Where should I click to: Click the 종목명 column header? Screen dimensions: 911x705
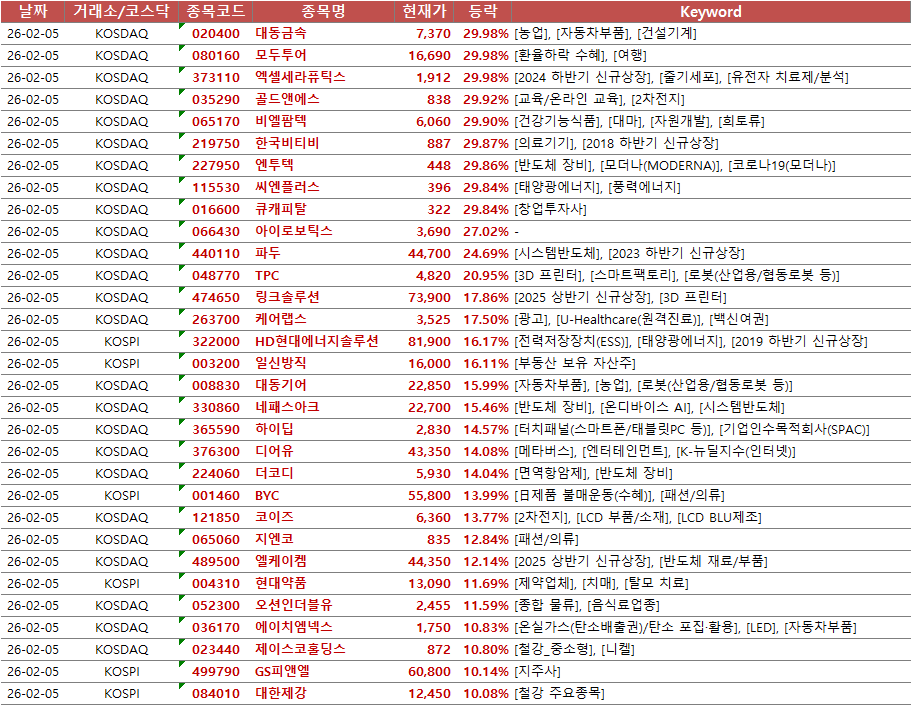point(323,11)
